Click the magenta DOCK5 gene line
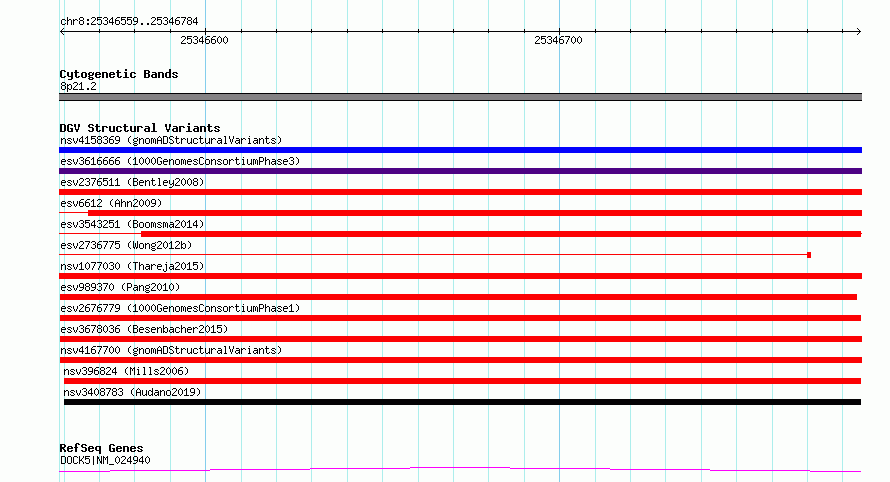Viewport: 890px width, 482px height. [x=460, y=469]
